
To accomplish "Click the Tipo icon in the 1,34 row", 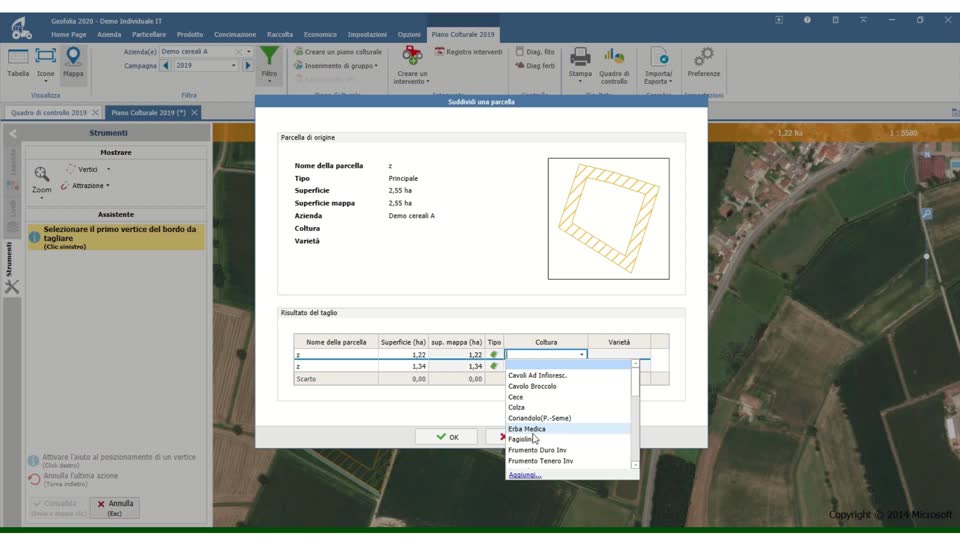I will 494,366.
